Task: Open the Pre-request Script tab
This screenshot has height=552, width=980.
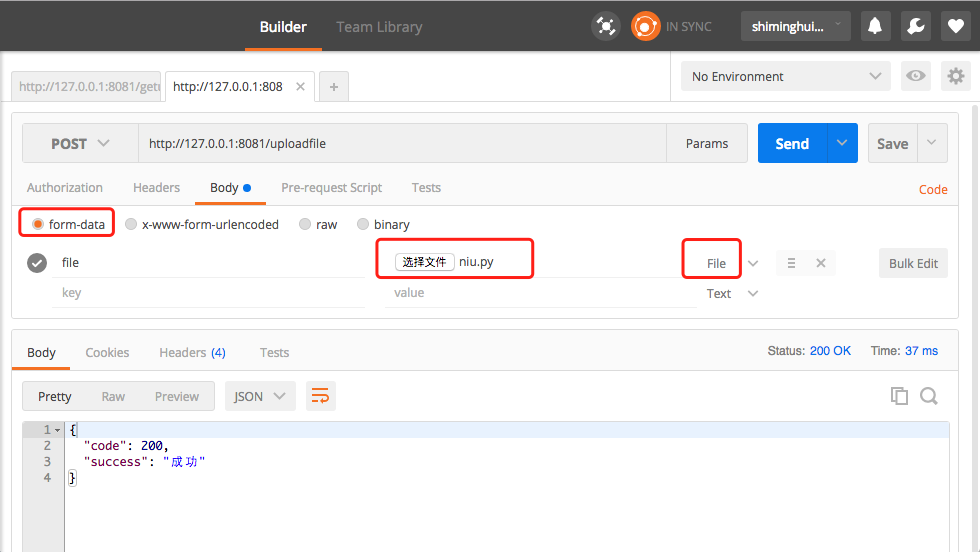Action: [x=331, y=188]
